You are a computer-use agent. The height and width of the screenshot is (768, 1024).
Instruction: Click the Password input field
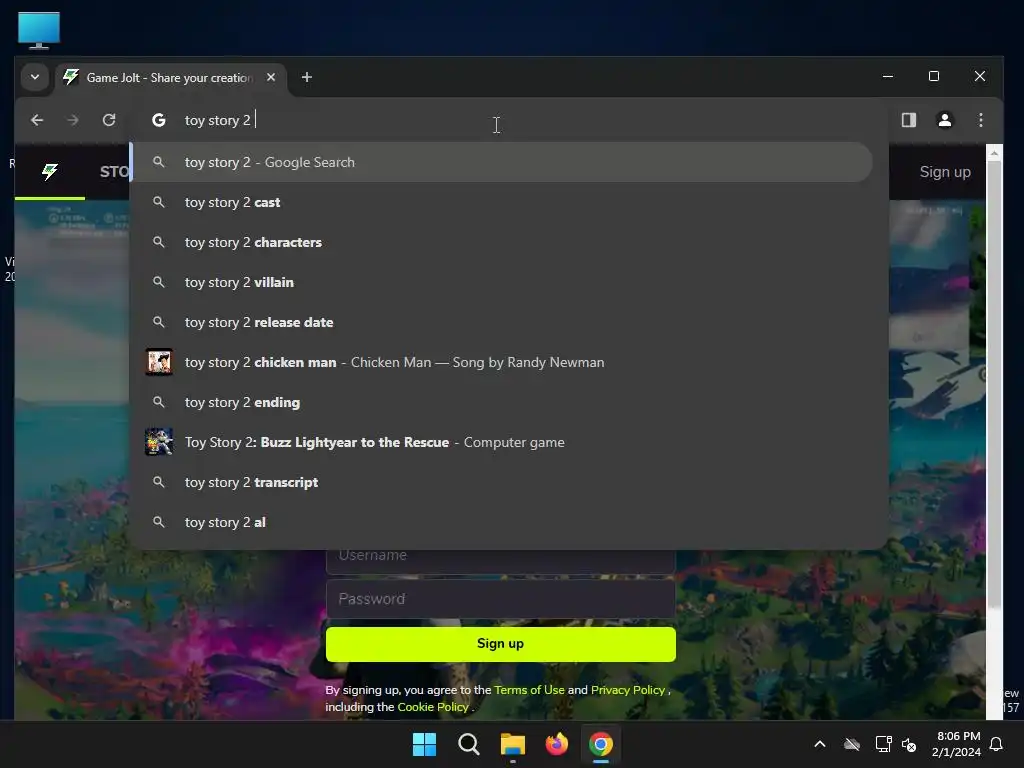[501, 599]
